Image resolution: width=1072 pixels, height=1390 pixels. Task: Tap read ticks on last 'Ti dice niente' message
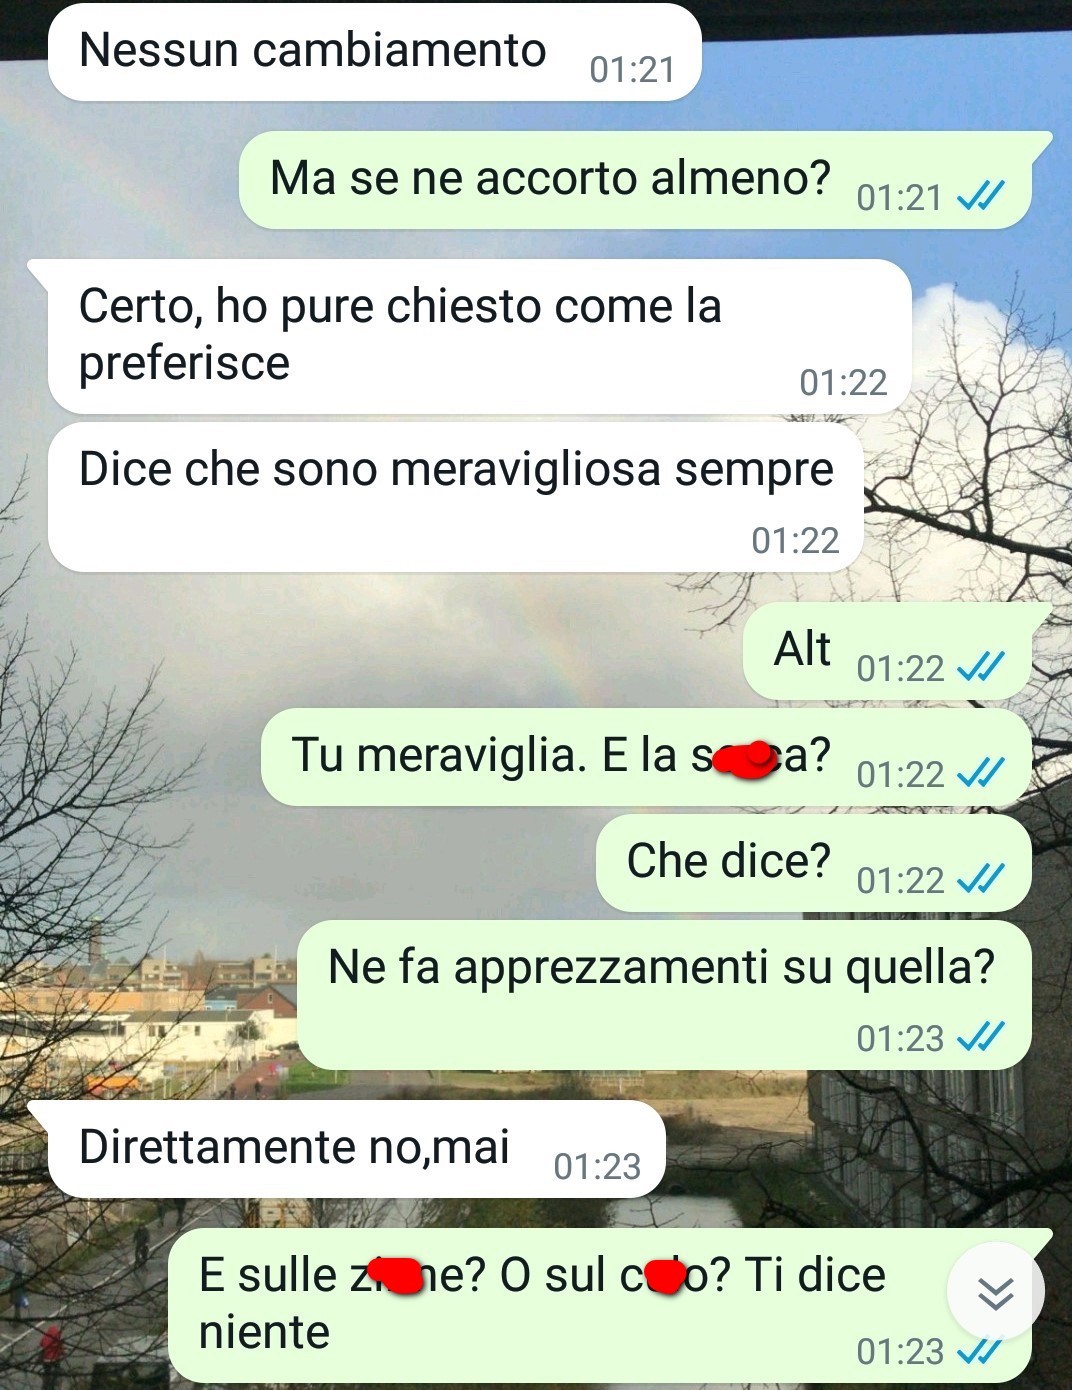point(980,1351)
